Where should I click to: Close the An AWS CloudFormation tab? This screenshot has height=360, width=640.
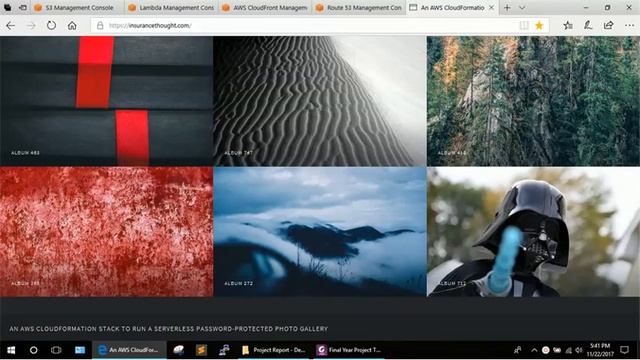[491, 8]
